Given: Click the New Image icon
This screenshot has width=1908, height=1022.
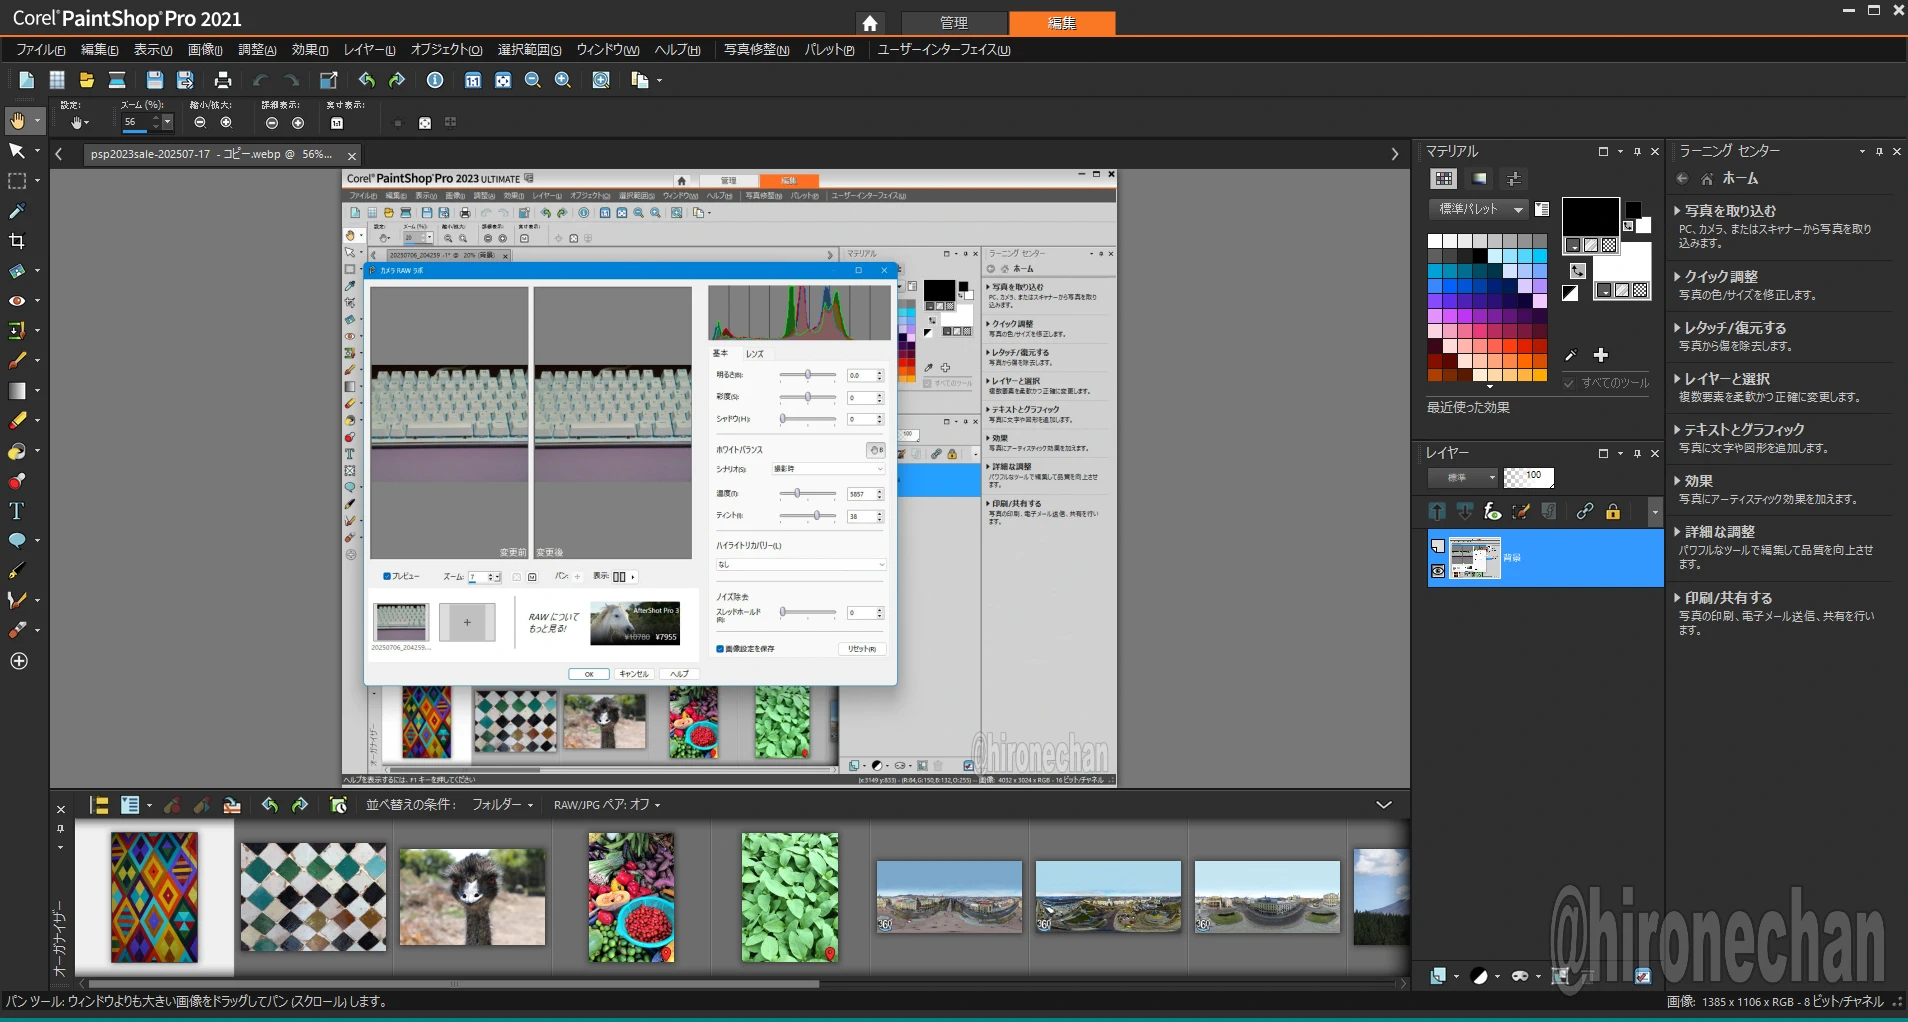Looking at the screenshot, I should pos(26,80).
